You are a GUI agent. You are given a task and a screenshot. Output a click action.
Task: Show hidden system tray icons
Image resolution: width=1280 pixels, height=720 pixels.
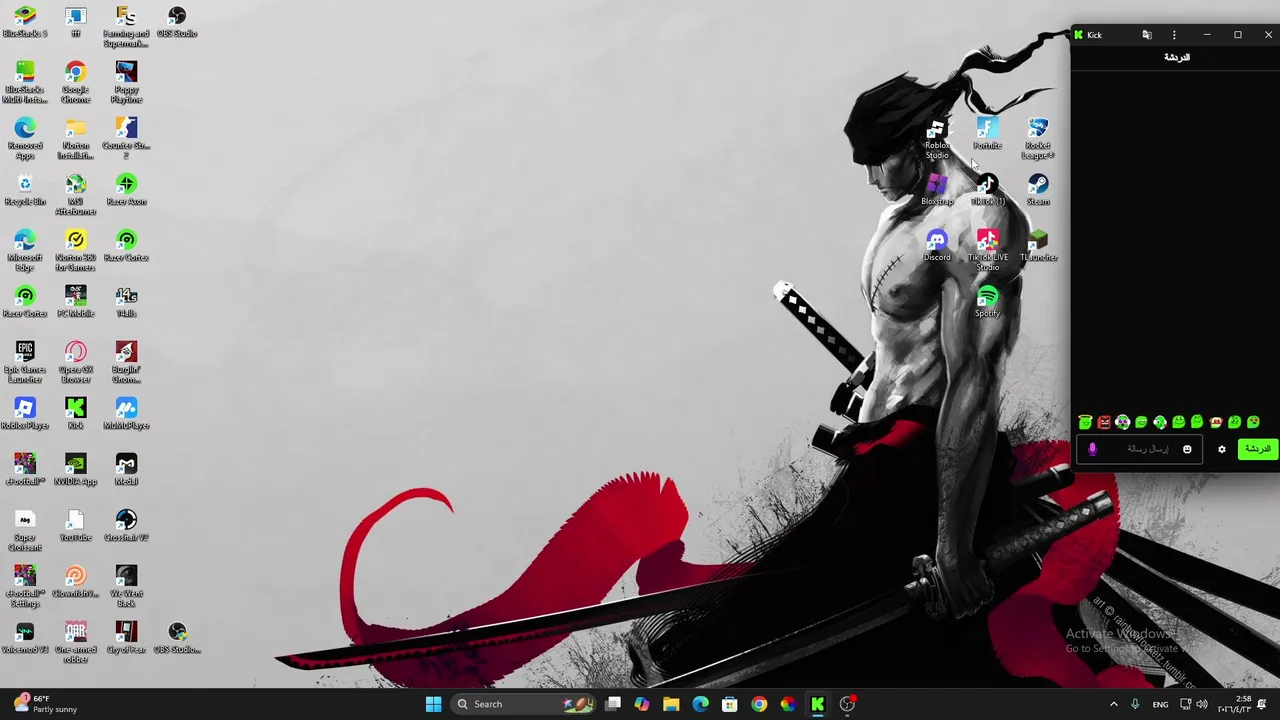[x=1113, y=704]
